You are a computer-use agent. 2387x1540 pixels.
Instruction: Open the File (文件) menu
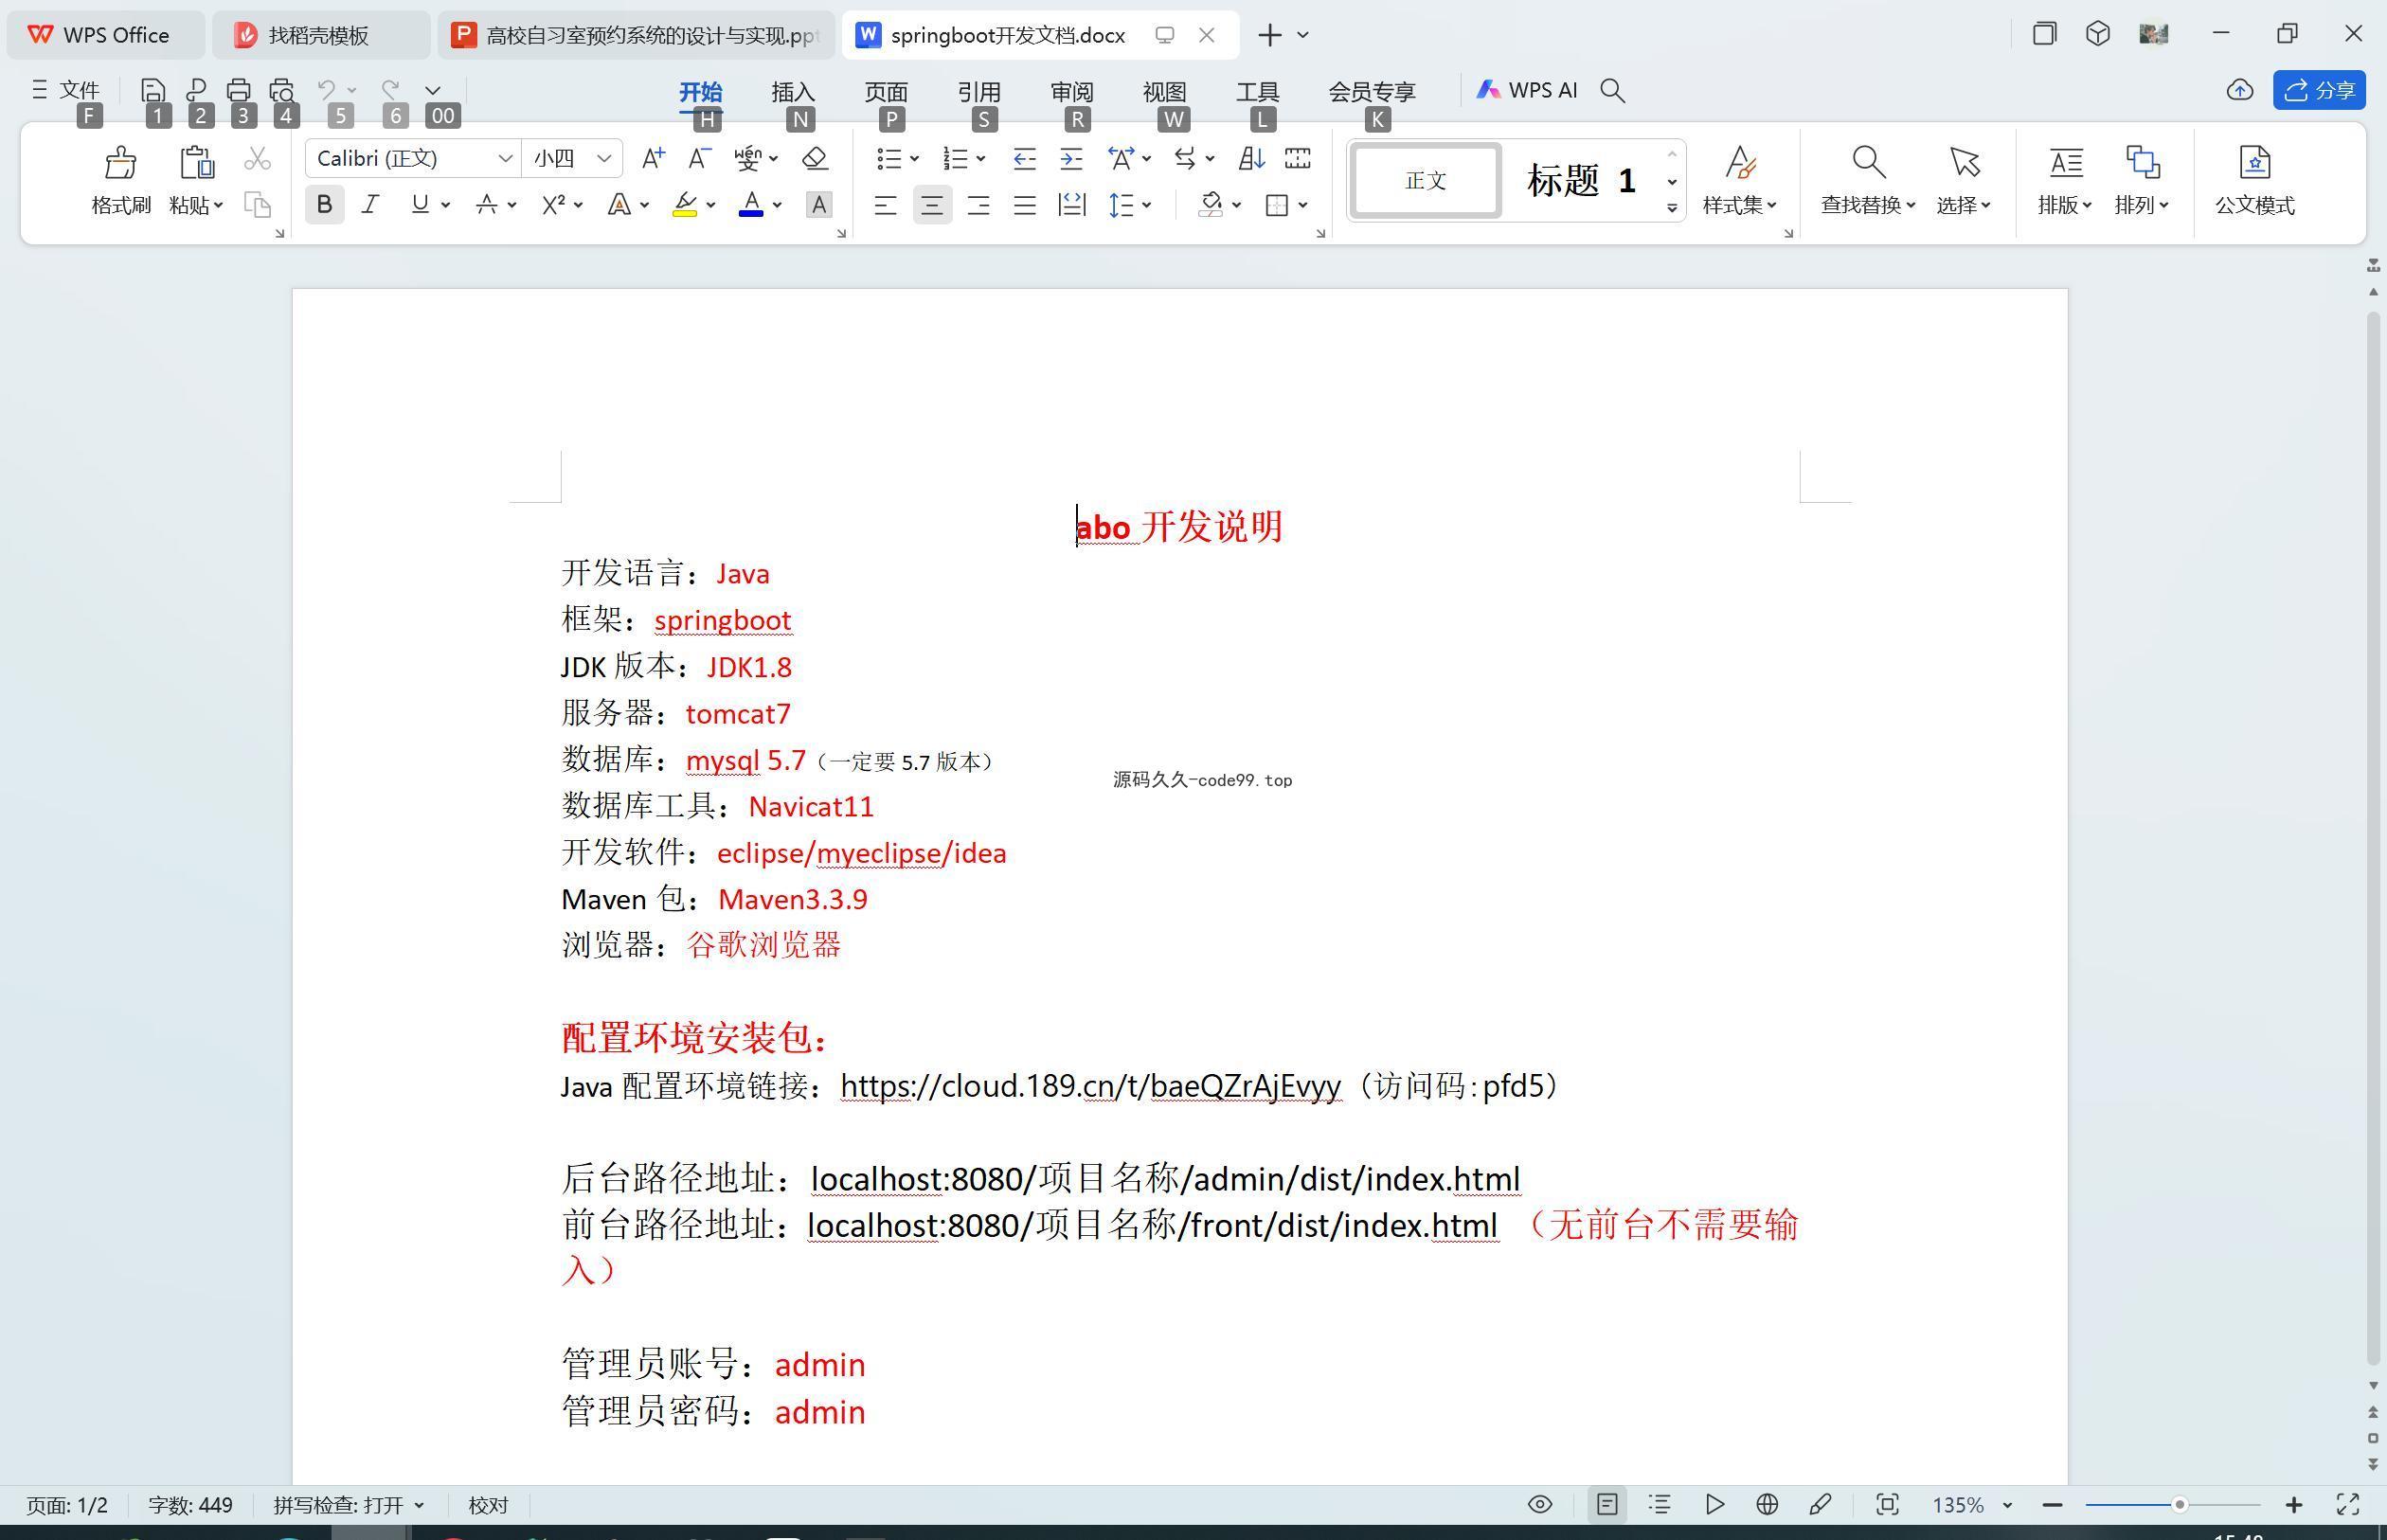[x=66, y=90]
